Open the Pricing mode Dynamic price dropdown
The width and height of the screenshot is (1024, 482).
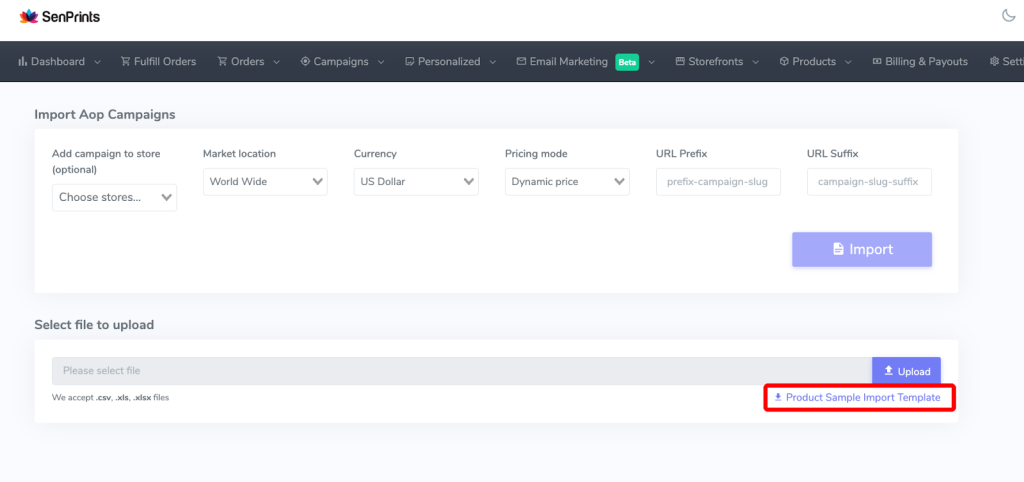(x=567, y=182)
